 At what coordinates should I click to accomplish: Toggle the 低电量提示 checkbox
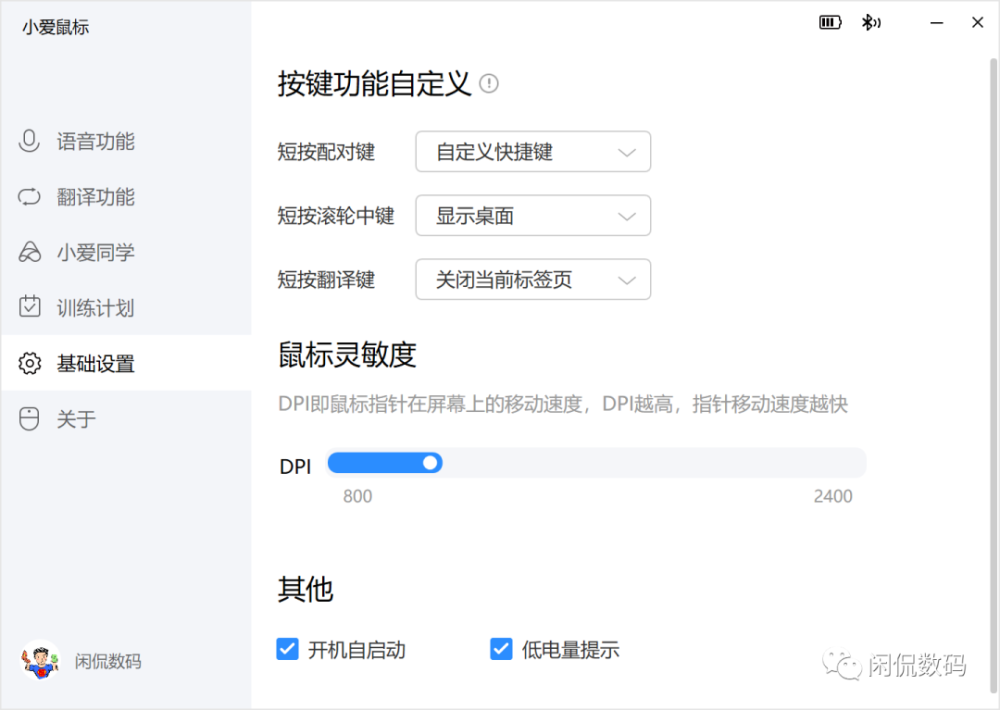[501, 649]
